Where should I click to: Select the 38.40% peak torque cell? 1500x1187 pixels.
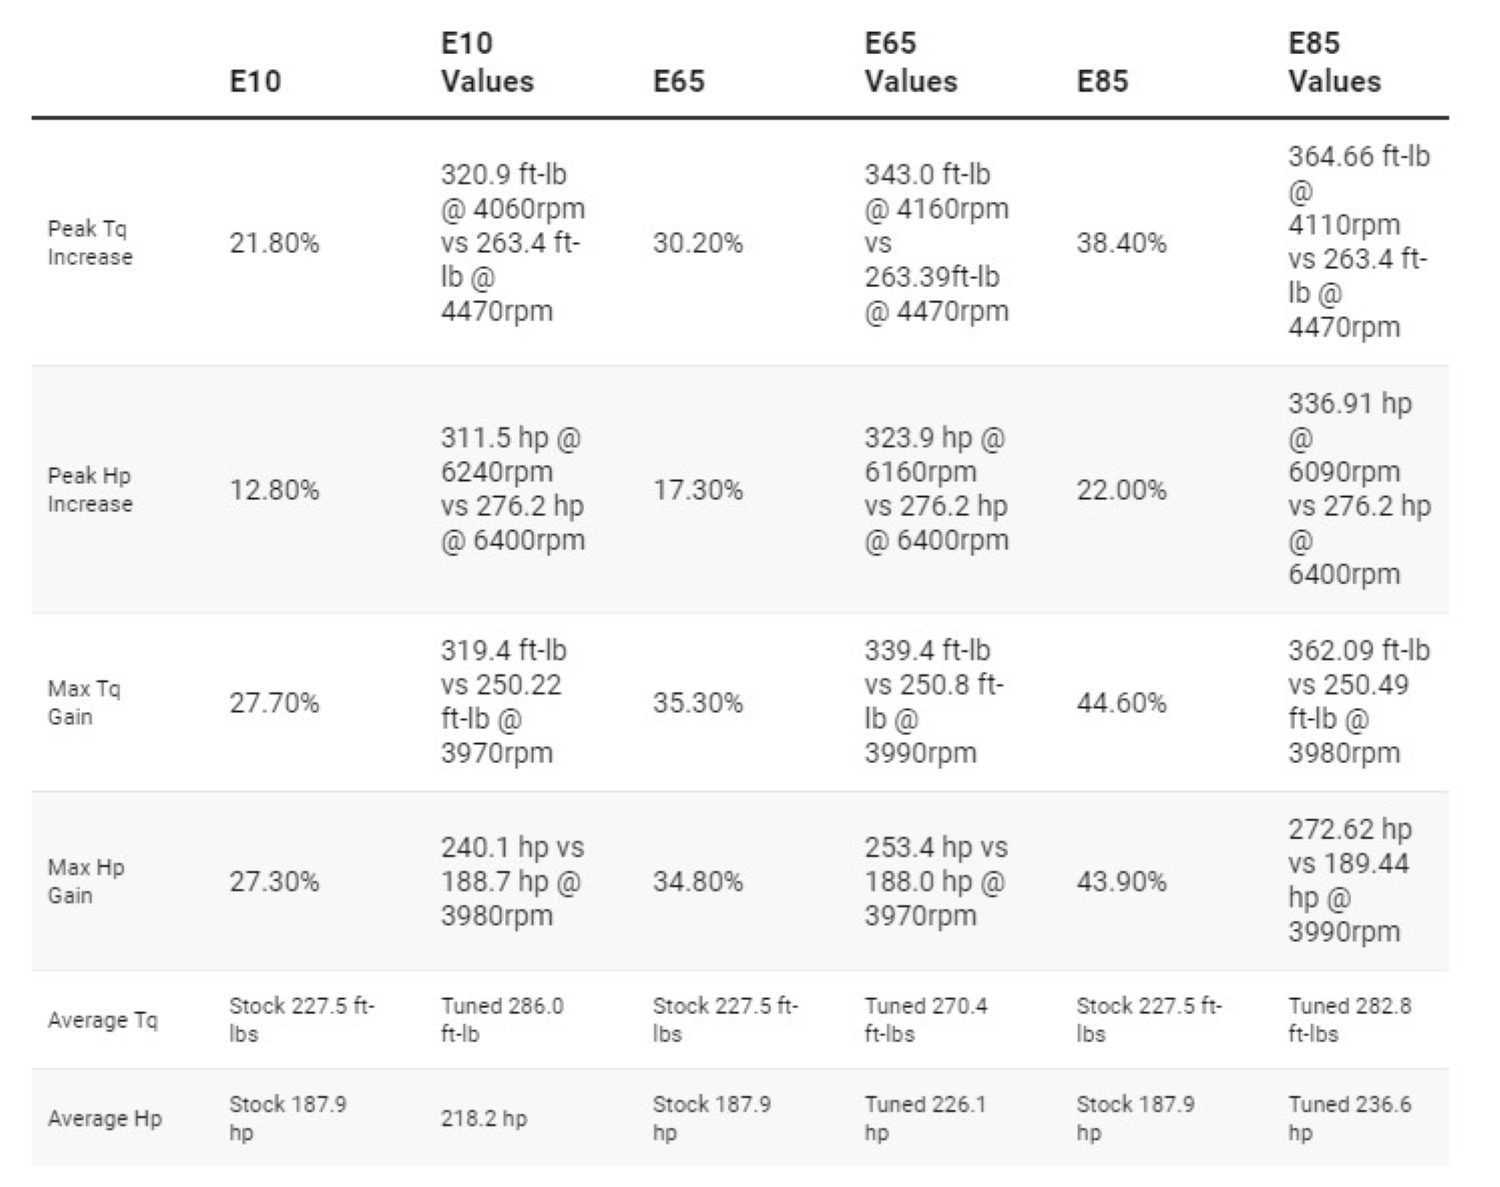pos(1121,243)
